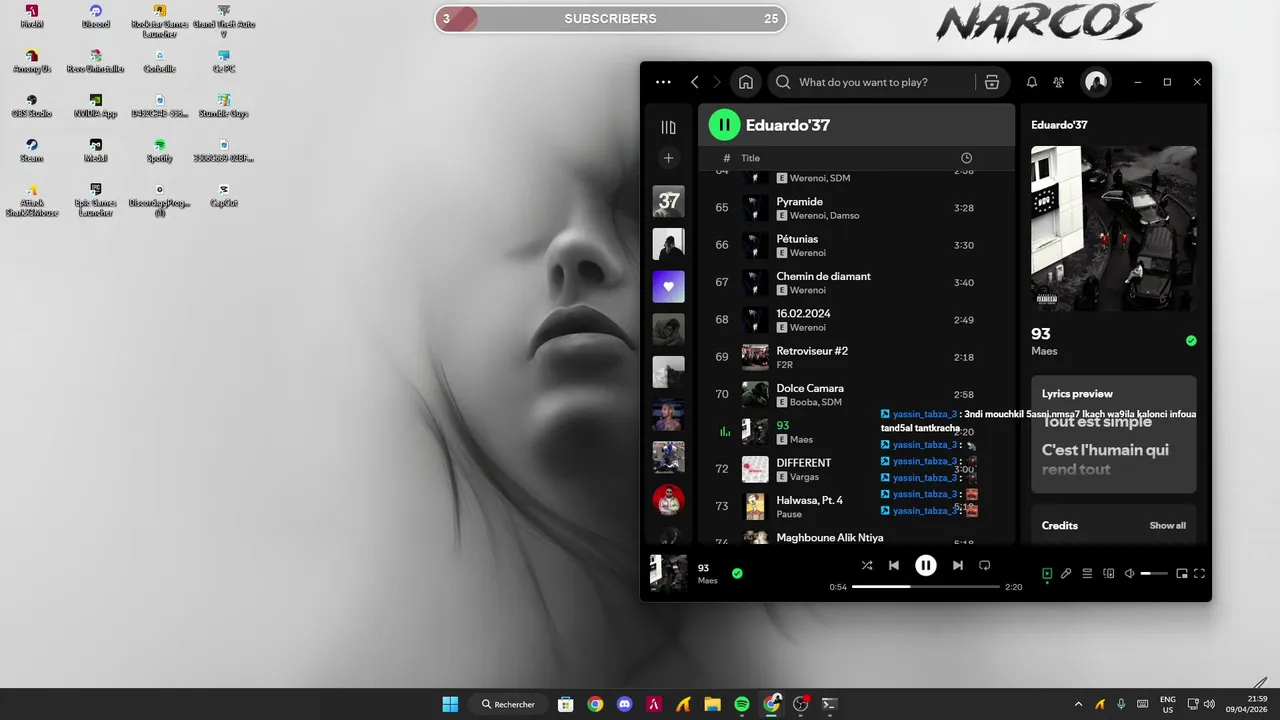Open Lyrics with the microphone icon
1280x720 pixels.
(1067, 574)
